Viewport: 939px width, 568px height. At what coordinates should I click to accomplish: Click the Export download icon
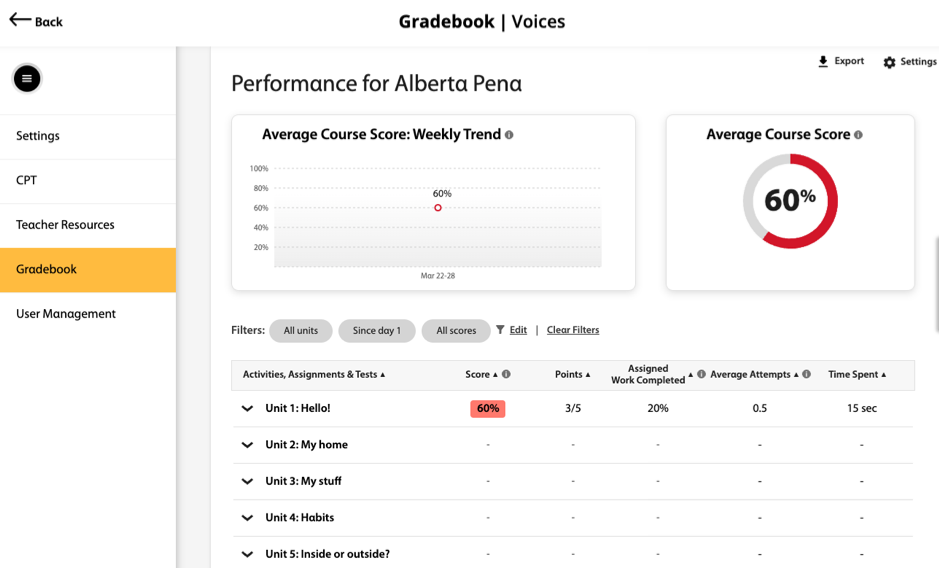(x=823, y=61)
